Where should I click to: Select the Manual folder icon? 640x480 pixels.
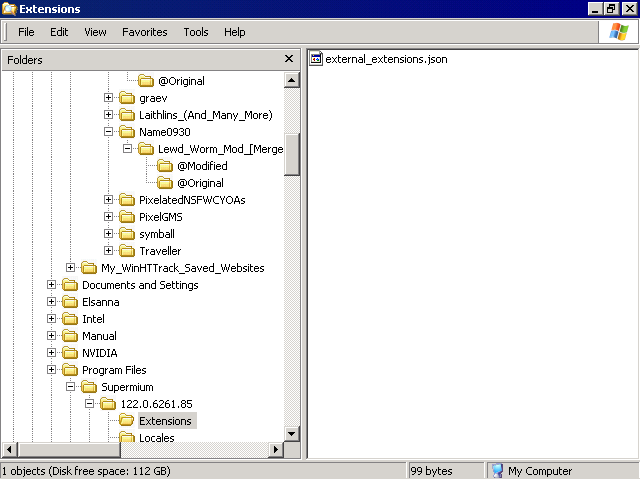pyautogui.click(x=70, y=336)
